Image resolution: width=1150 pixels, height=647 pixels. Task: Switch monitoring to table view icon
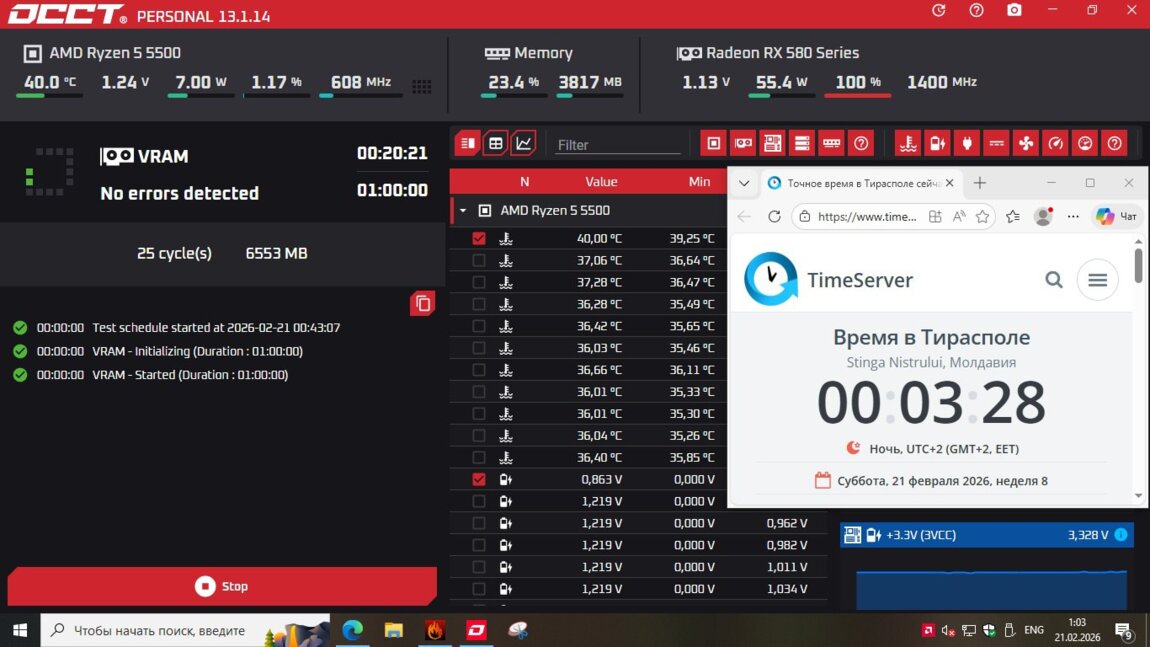495,144
